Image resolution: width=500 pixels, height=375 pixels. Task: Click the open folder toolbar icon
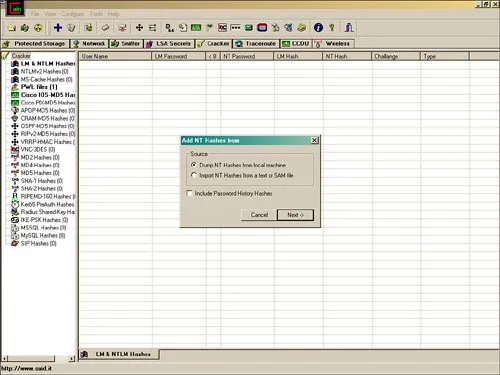12,28
